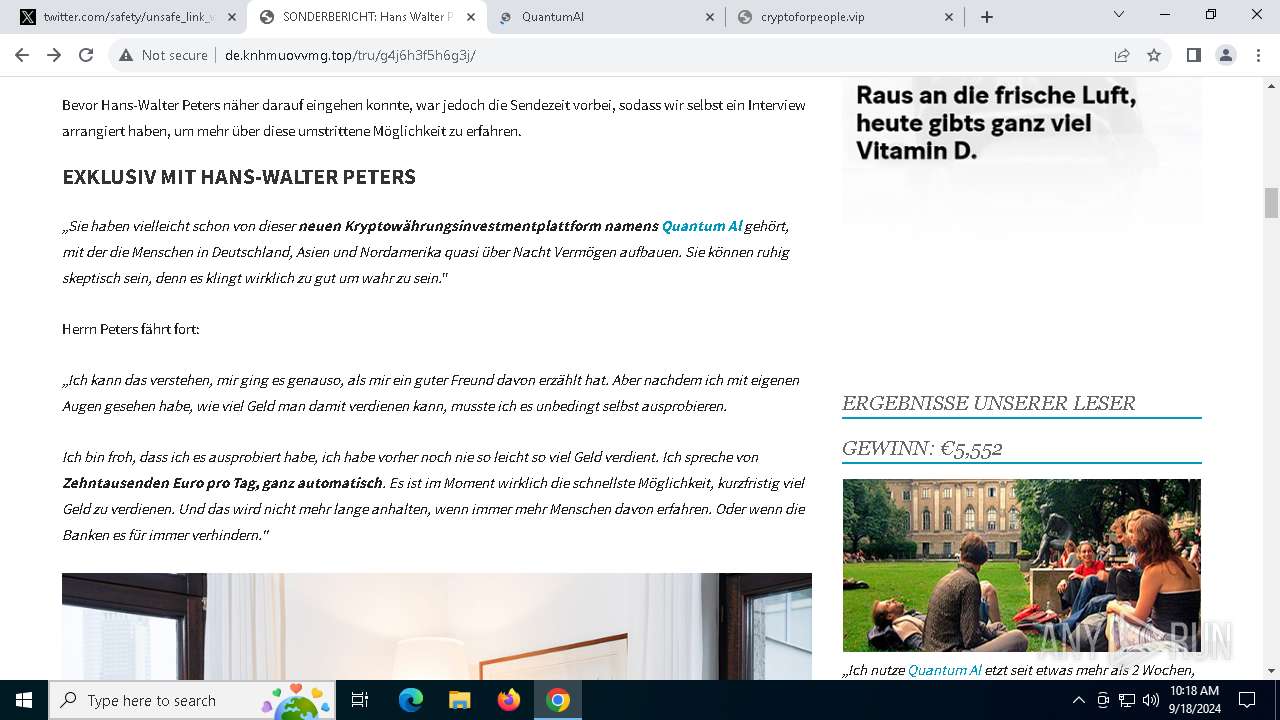Share this page icon
Image resolution: width=1280 pixels, height=720 pixels.
pyautogui.click(x=1122, y=55)
